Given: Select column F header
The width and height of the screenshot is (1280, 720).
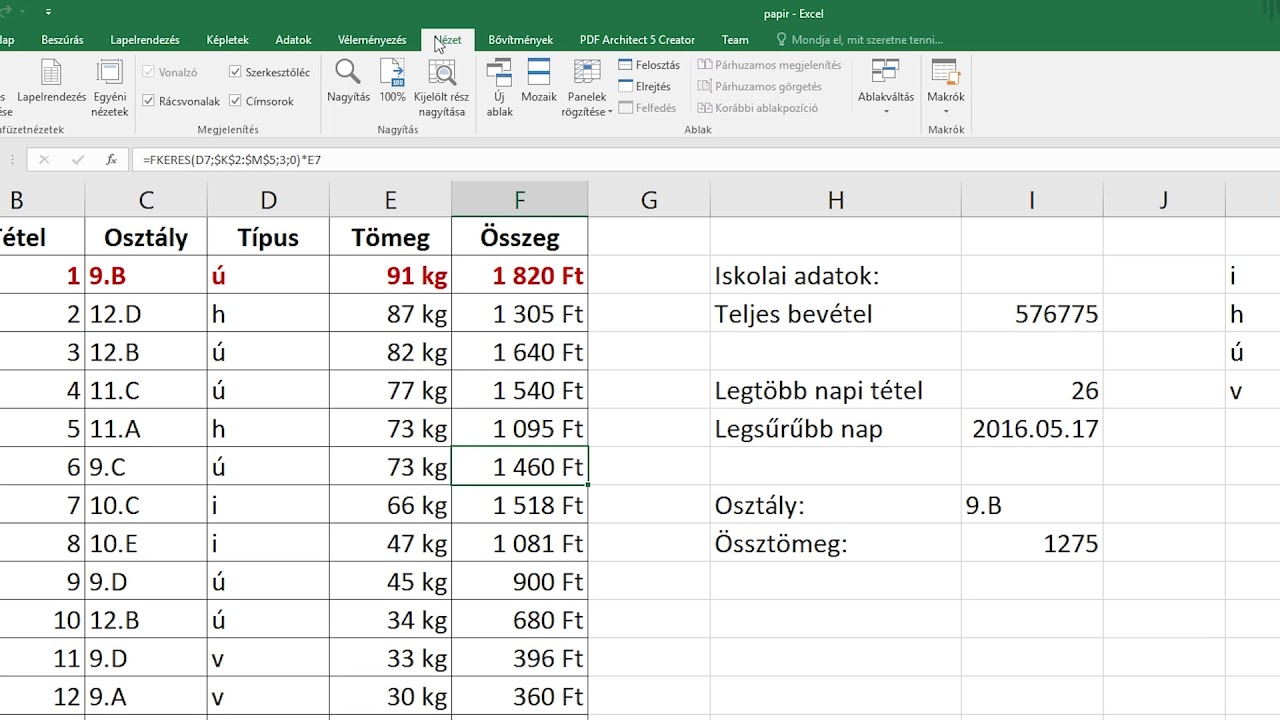Looking at the screenshot, I should pos(519,200).
